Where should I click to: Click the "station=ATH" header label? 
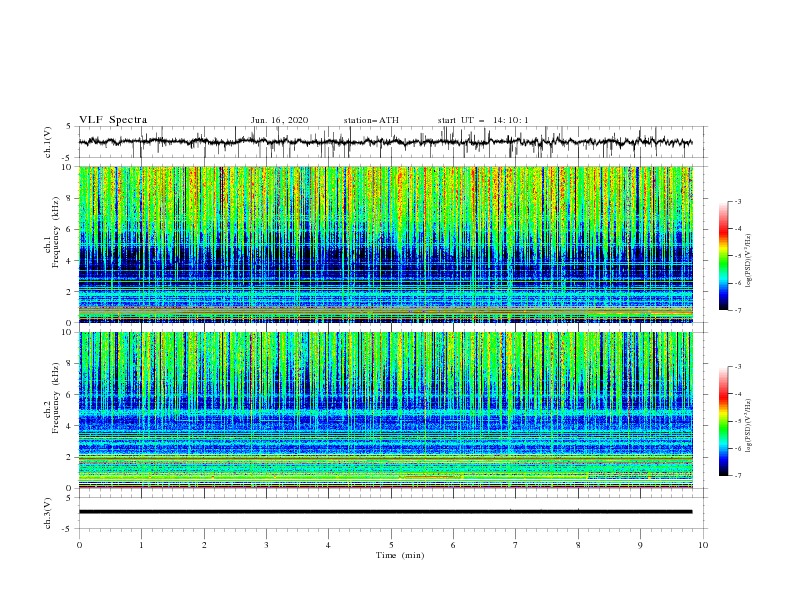[371, 120]
